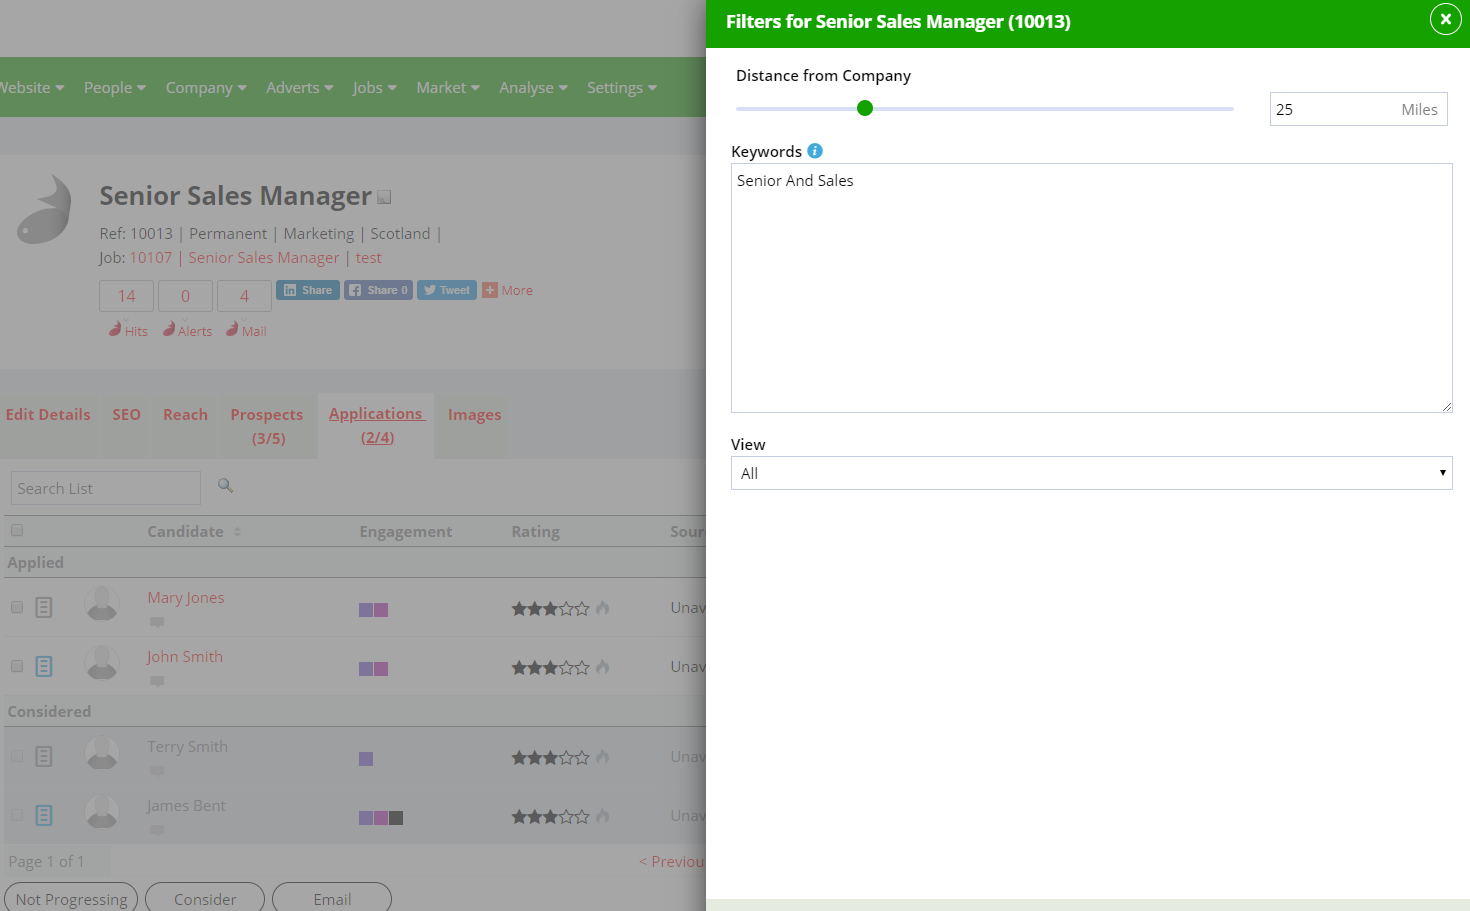Click the Mail chili icon
The image size is (1470, 911).
point(232,328)
